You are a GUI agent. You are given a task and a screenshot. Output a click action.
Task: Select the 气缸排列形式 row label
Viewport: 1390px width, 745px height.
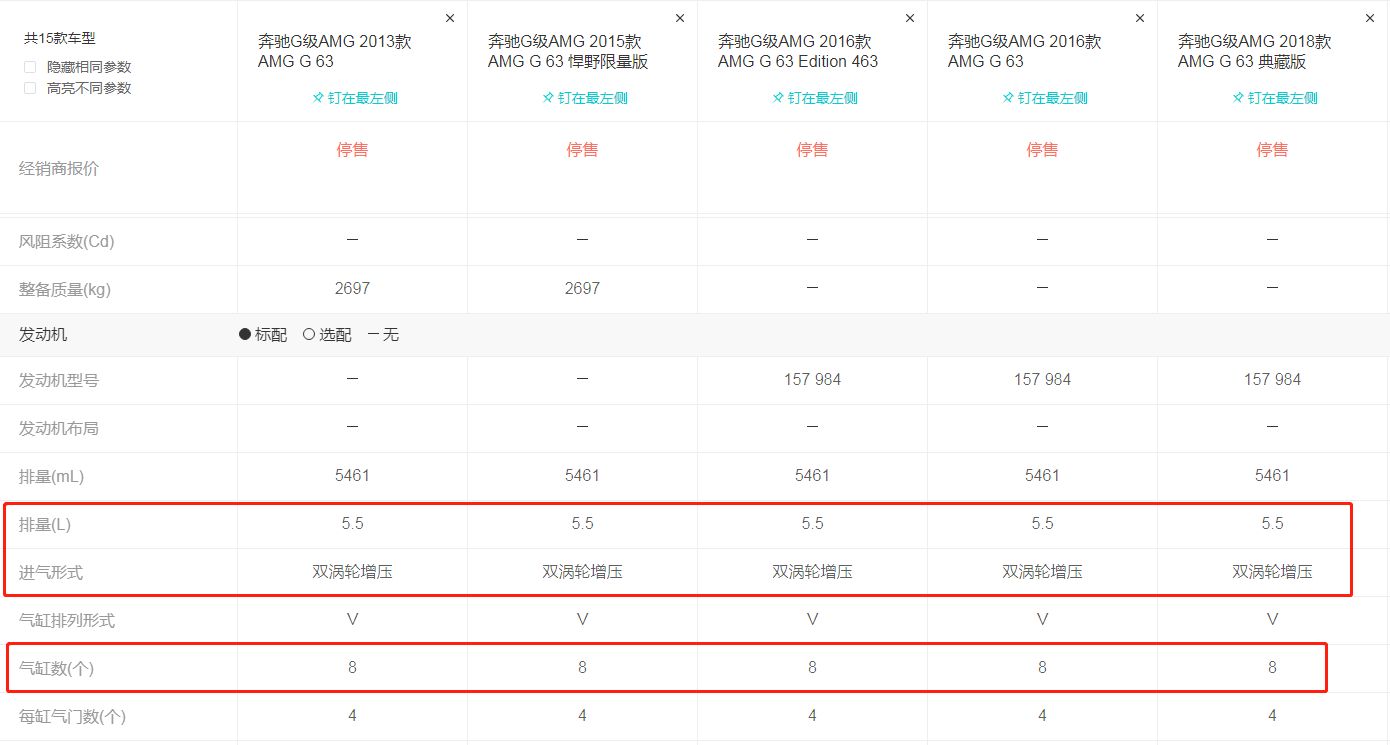click(x=67, y=620)
